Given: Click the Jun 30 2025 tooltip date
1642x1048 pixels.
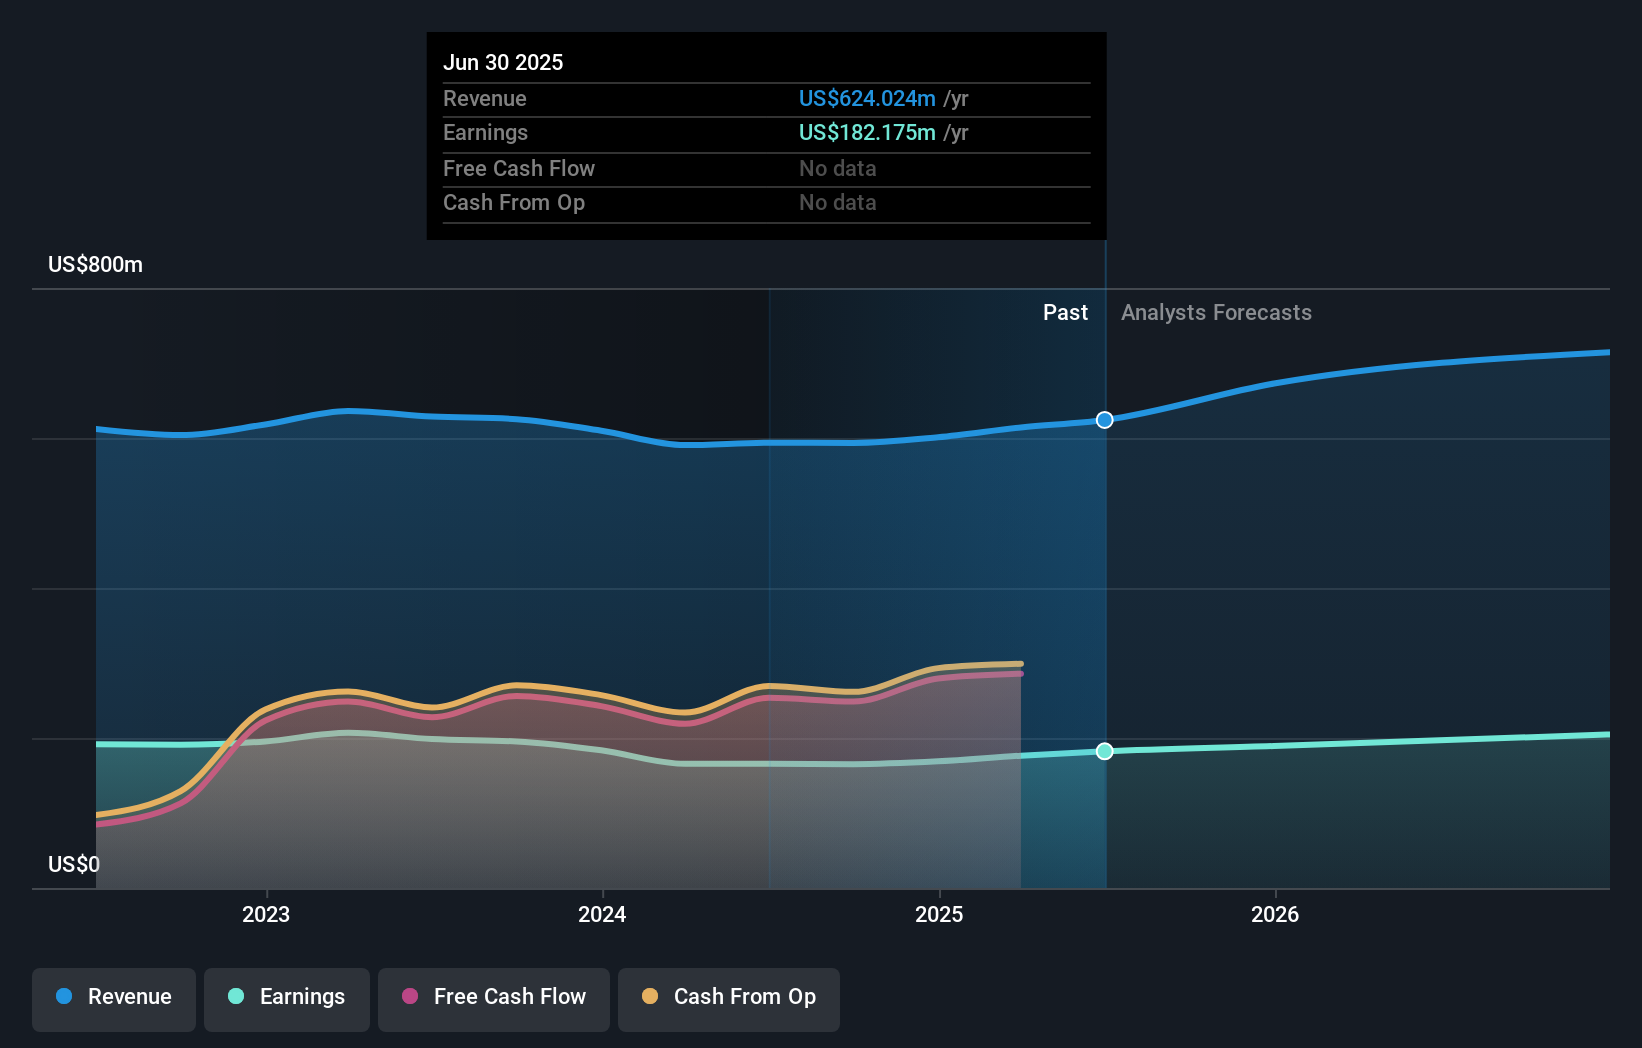Looking at the screenshot, I should tap(503, 62).
